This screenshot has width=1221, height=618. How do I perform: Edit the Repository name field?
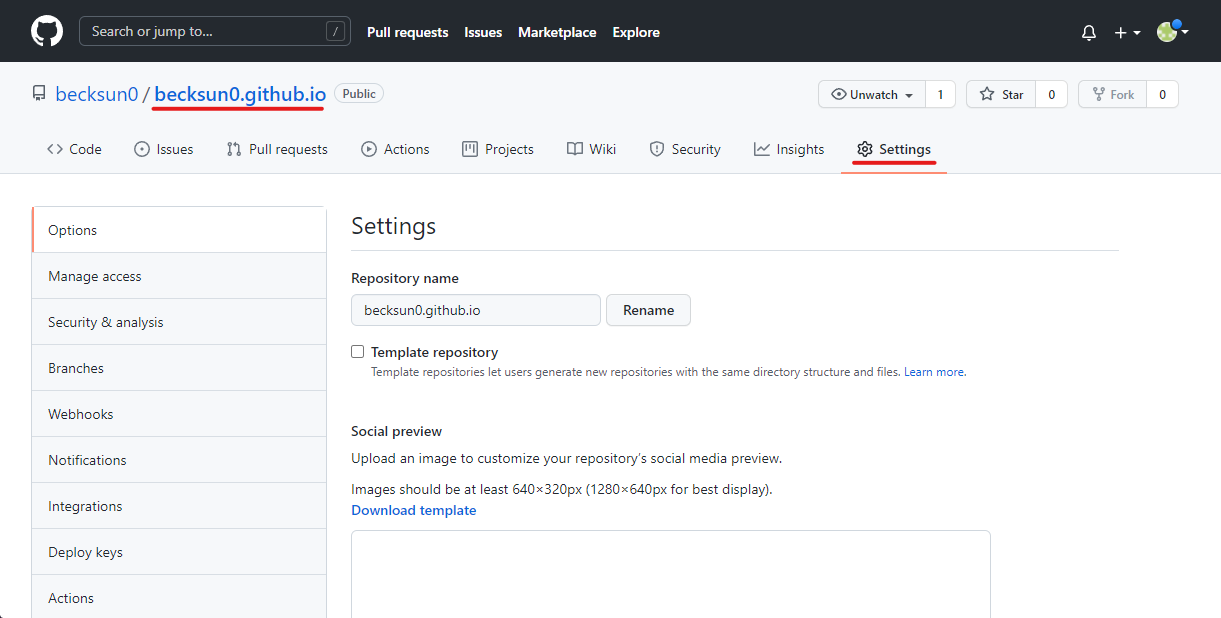[476, 310]
